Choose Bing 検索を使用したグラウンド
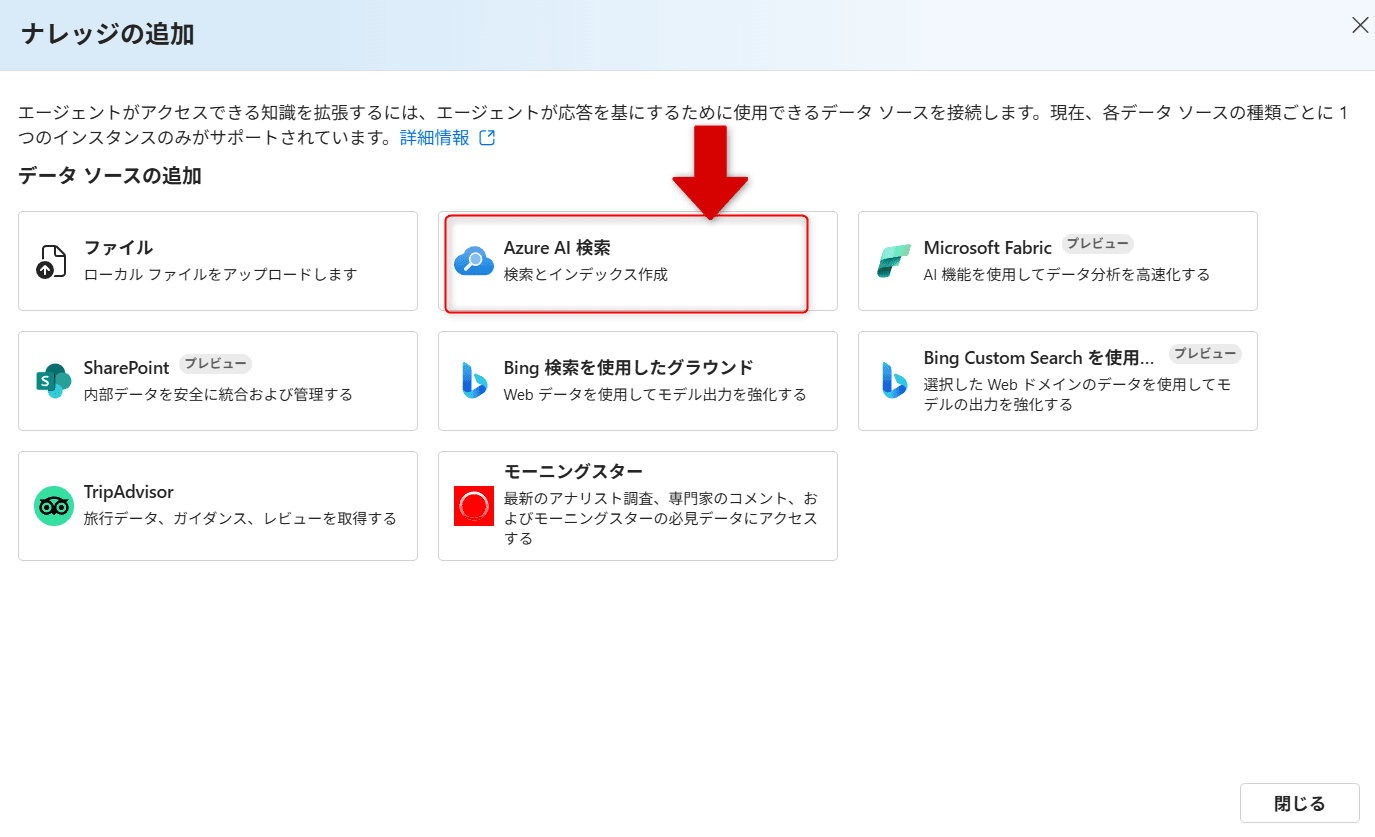 point(637,380)
